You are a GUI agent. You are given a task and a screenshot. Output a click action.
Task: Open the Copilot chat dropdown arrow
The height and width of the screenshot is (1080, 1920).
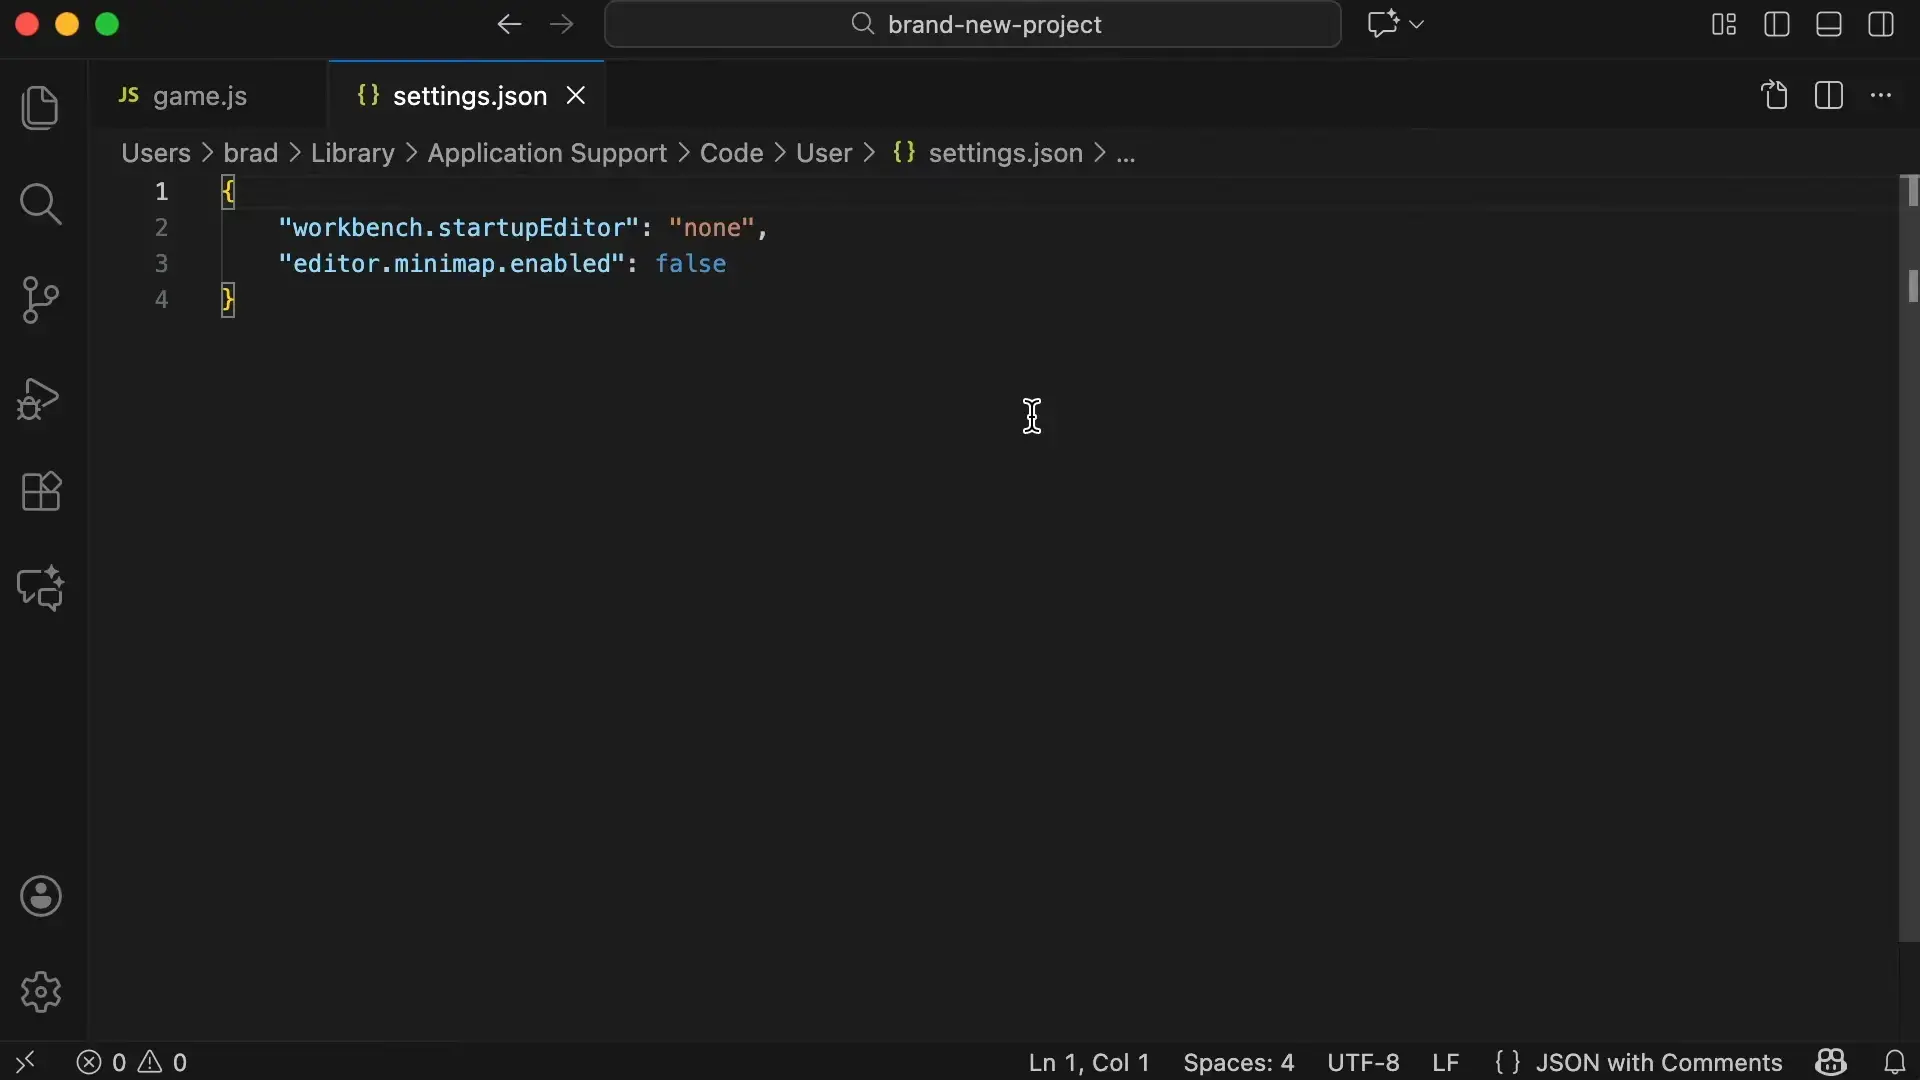pyautogui.click(x=1417, y=24)
